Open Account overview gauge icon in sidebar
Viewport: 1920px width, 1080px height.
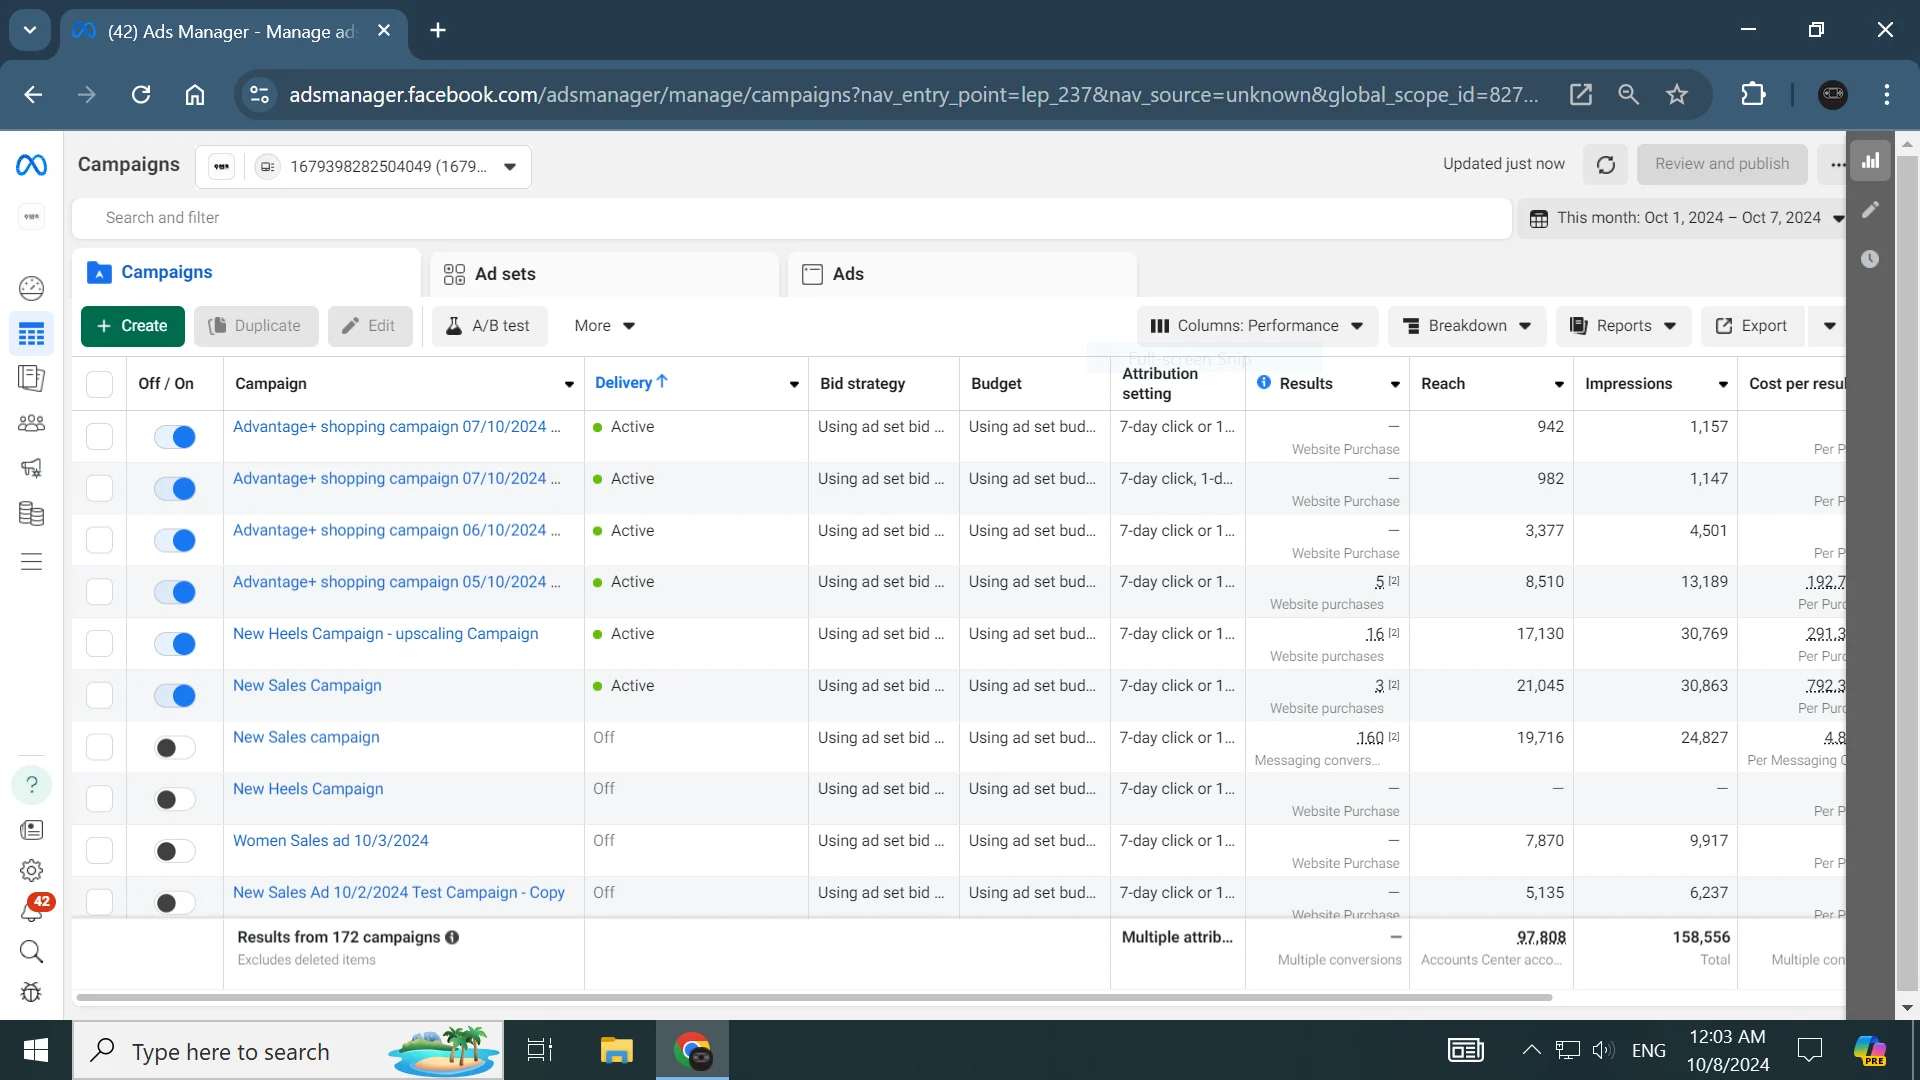[x=31, y=289]
